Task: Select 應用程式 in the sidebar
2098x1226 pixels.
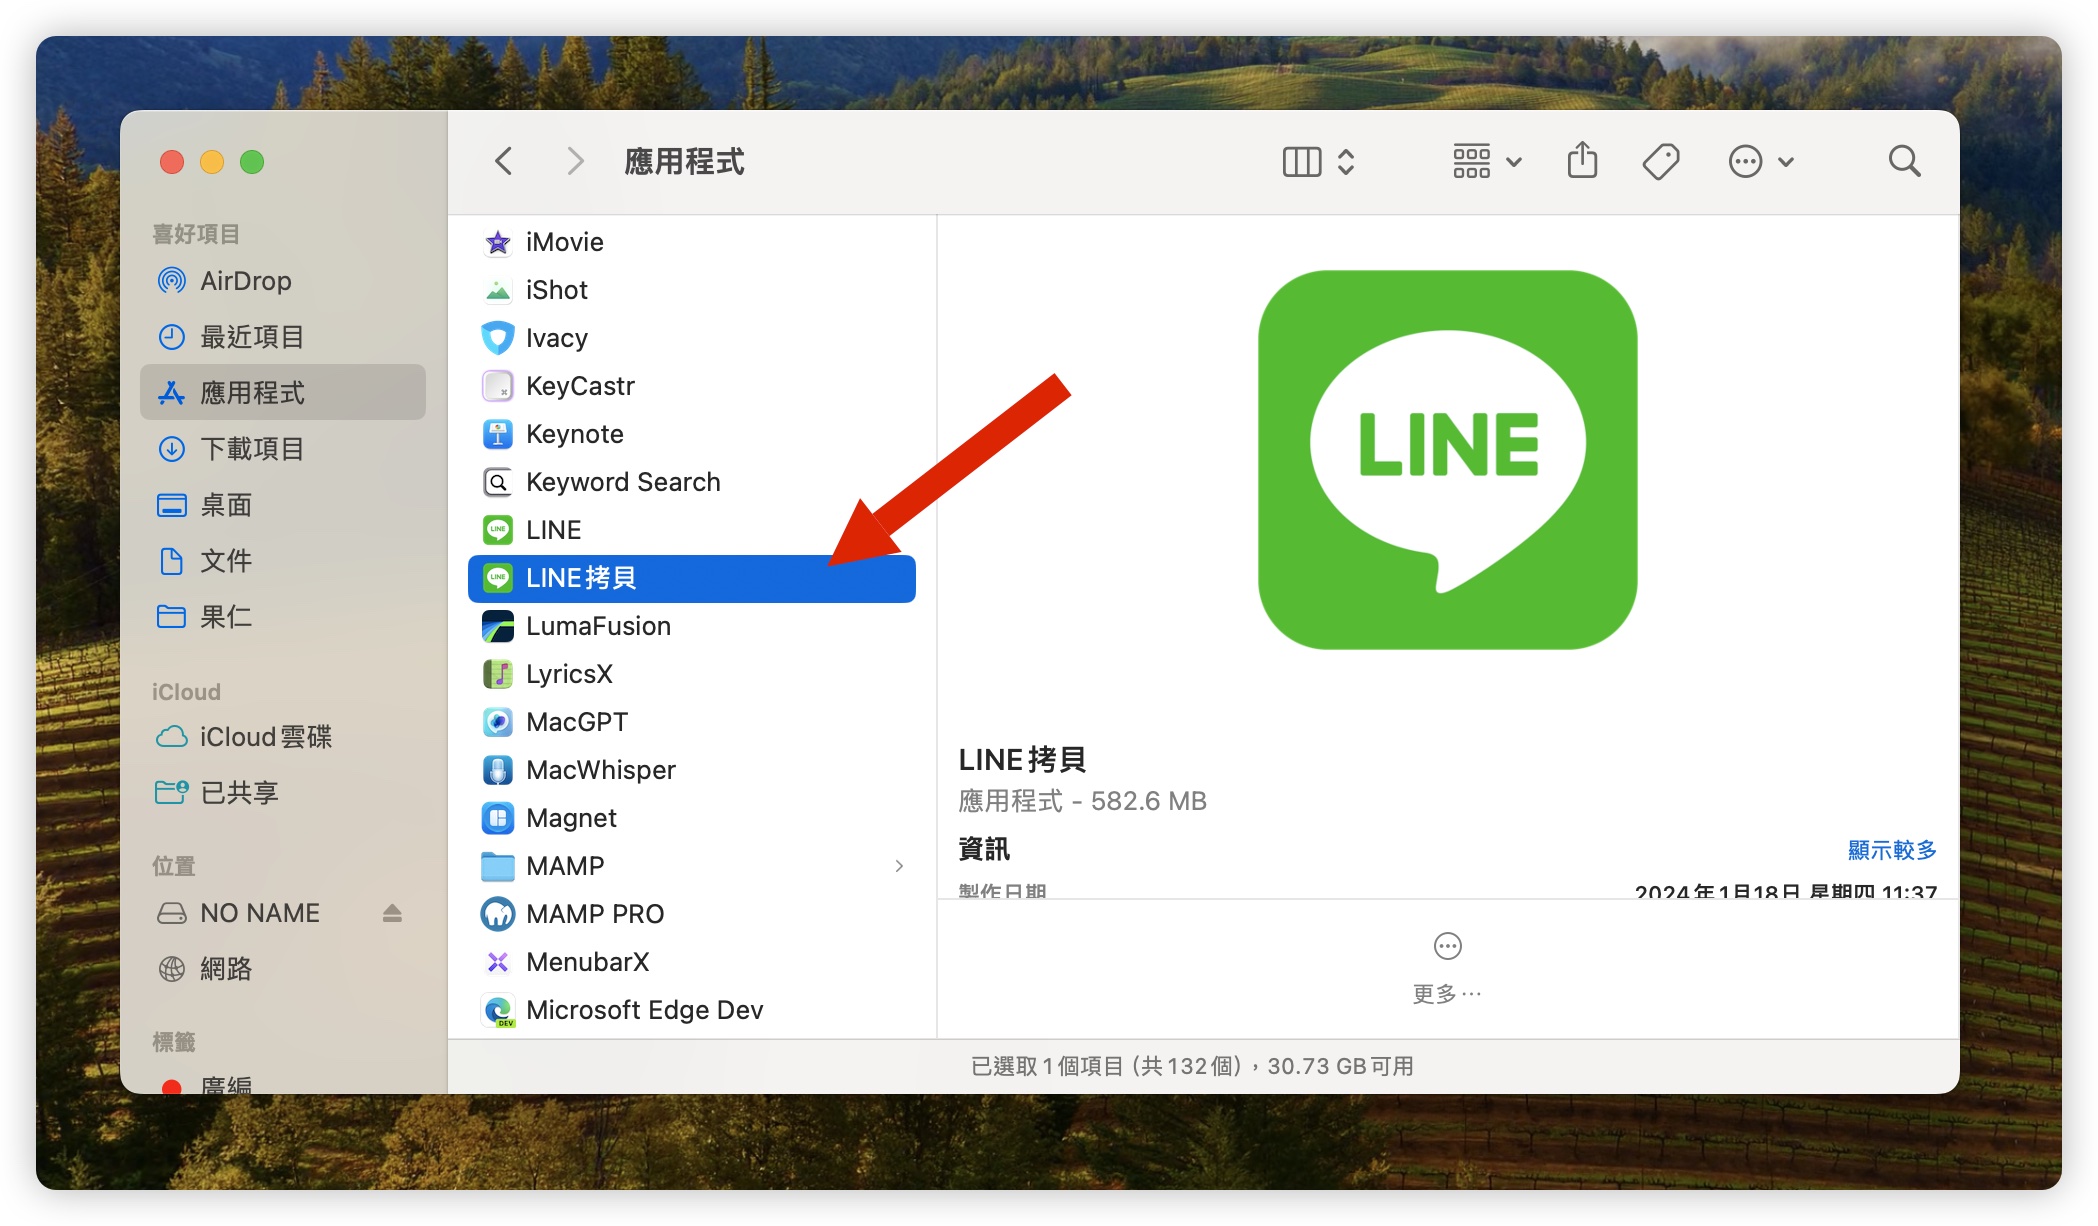Action: pyautogui.click(x=283, y=393)
